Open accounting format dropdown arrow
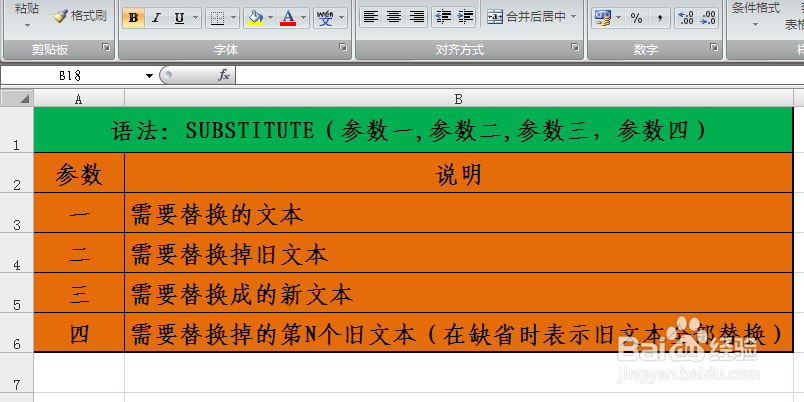Image resolution: width=804 pixels, height=402 pixels. [x=618, y=18]
